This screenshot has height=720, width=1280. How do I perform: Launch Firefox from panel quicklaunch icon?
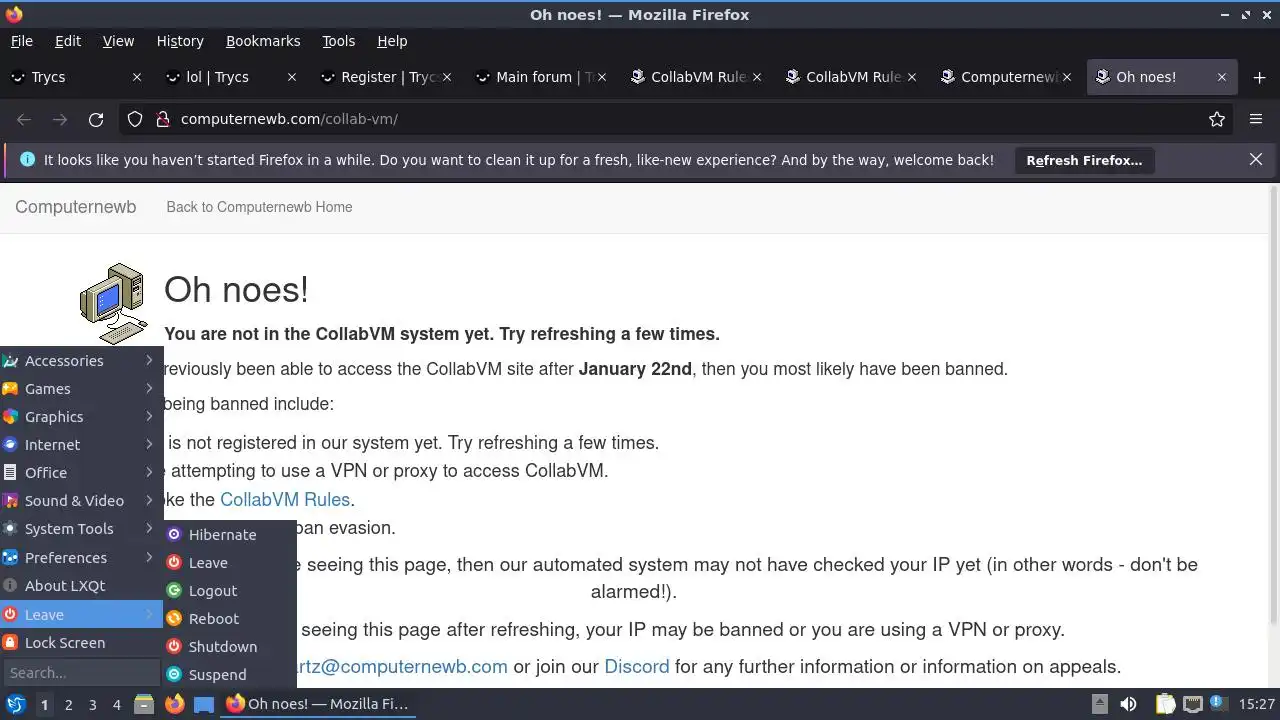[174, 704]
